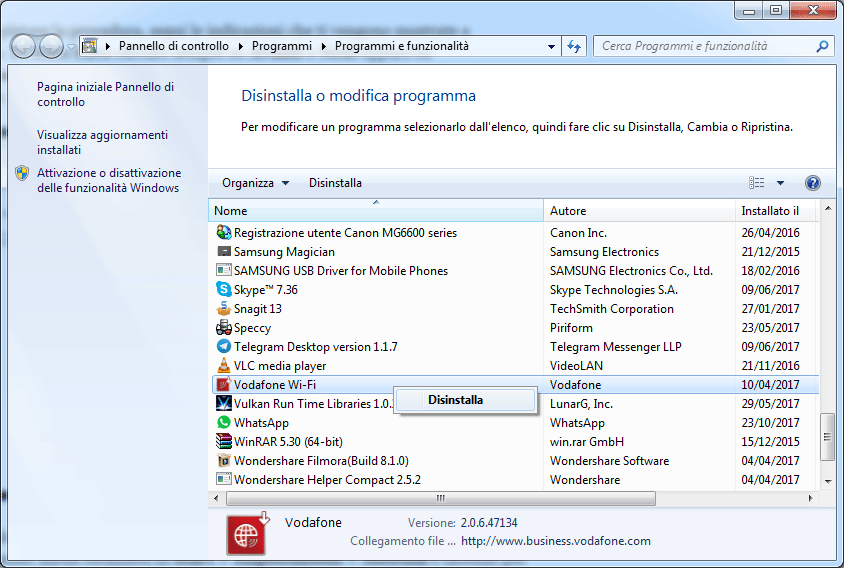Open recent pages dropdown next to Forward

71,47
